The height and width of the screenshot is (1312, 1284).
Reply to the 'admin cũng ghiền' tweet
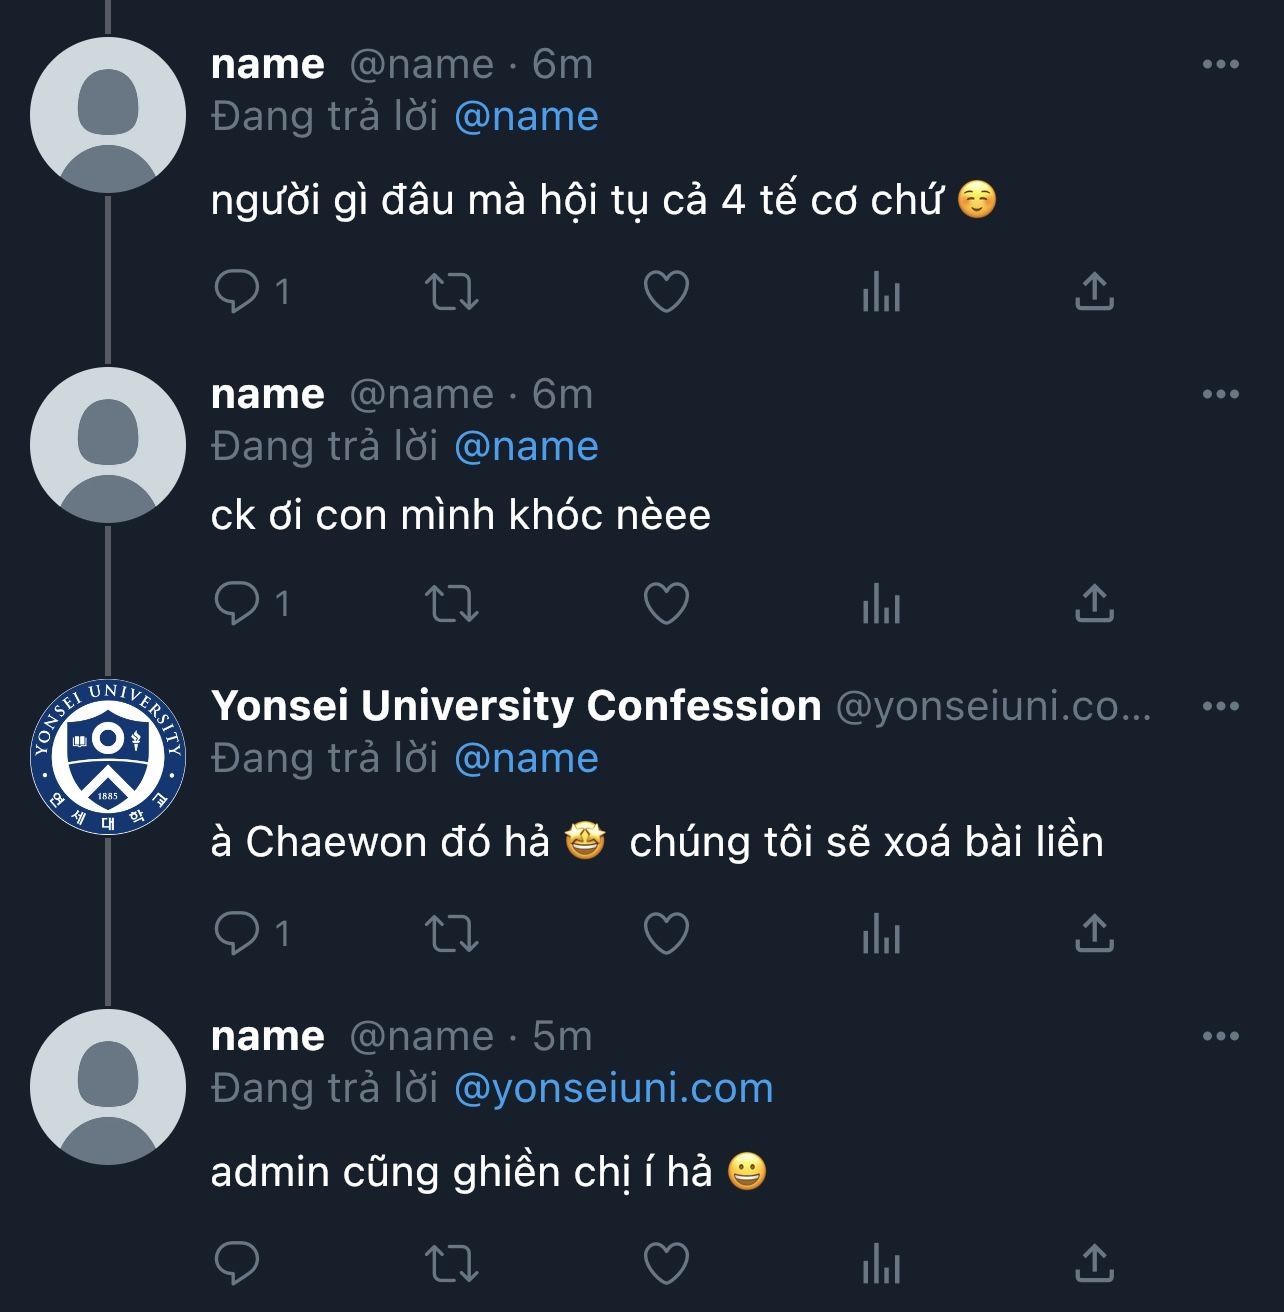(x=237, y=1264)
